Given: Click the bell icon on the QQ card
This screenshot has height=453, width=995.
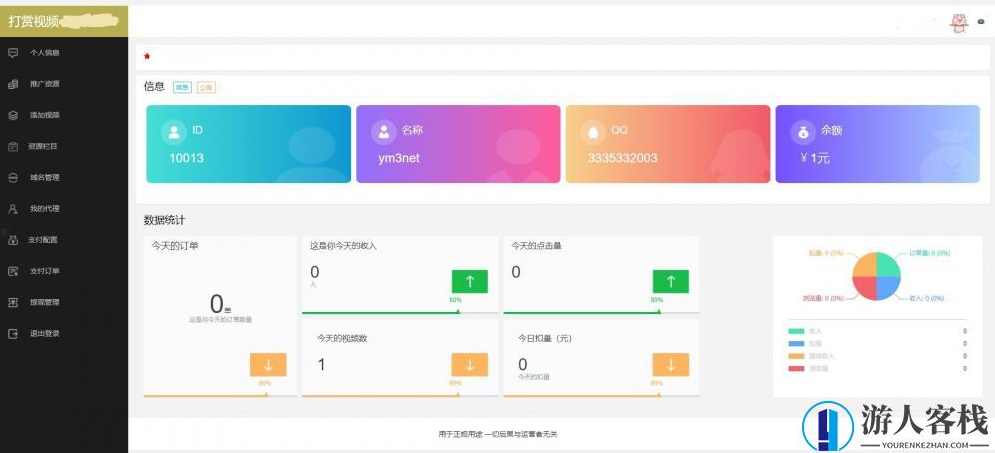Looking at the screenshot, I should point(593,132).
